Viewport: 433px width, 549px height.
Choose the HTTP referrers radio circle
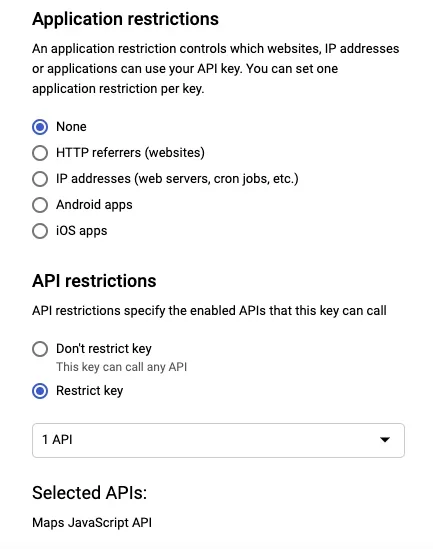tap(40, 153)
